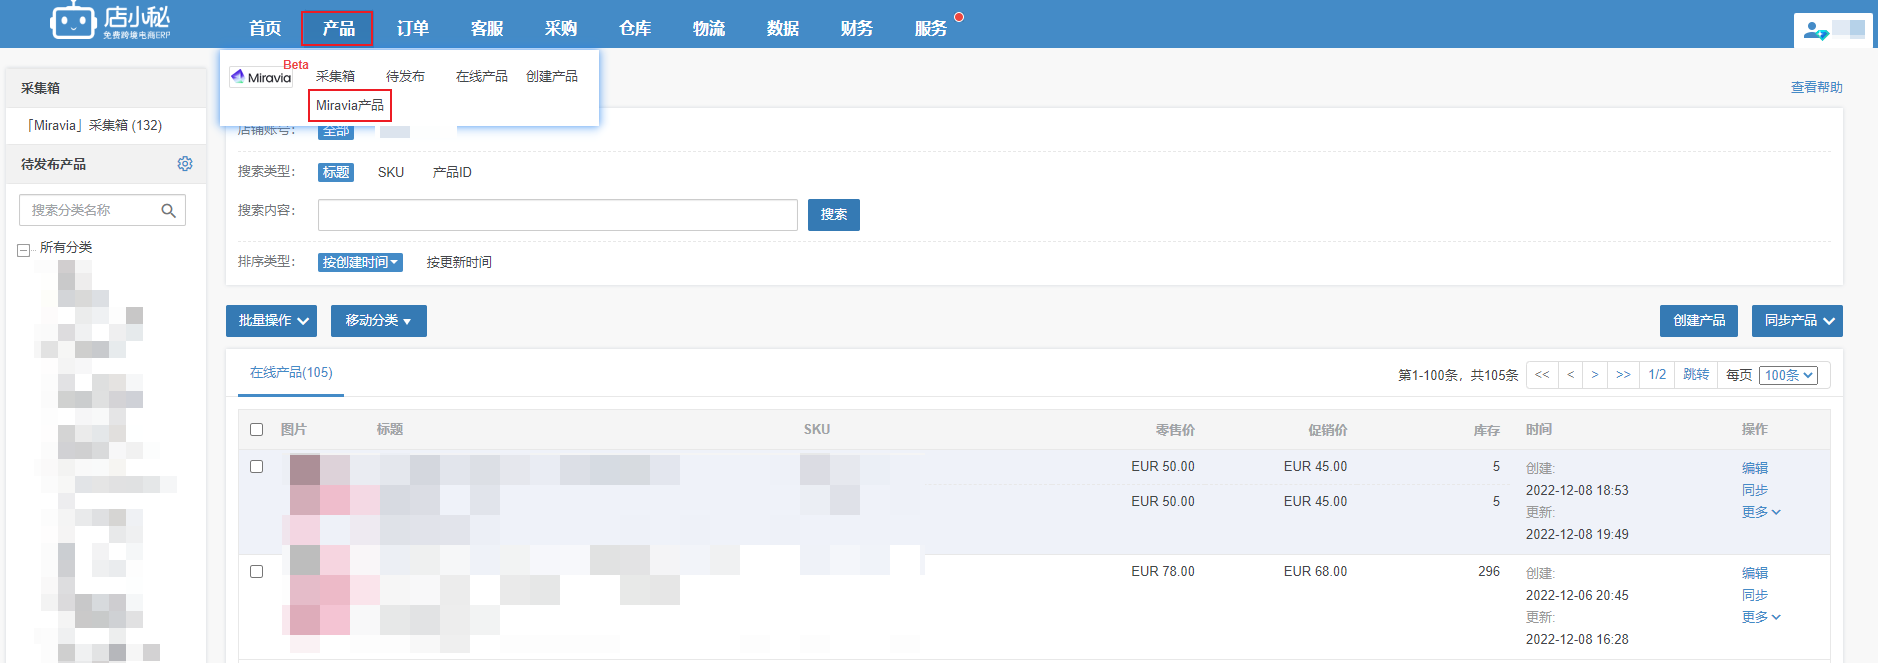Go to first page with << button
This screenshot has width=1878, height=663.
(x=1542, y=375)
